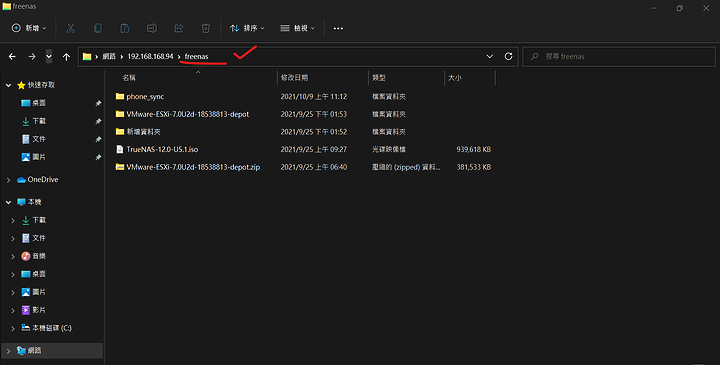This screenshot has height=365, width=720.
Task: Select the phone_sync folder
Action: point(145,96)
